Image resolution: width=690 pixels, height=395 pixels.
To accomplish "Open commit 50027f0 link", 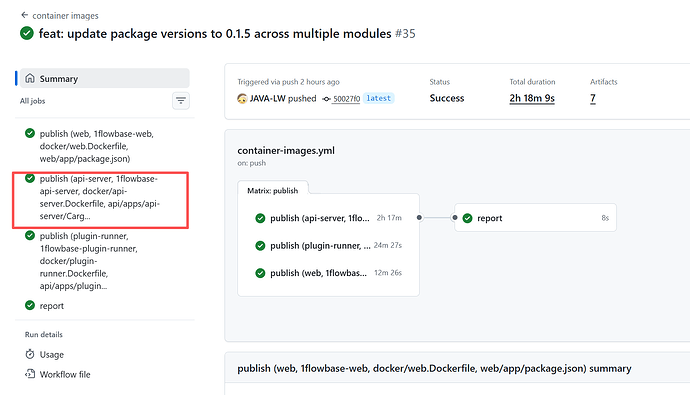I will click(346, 99).
